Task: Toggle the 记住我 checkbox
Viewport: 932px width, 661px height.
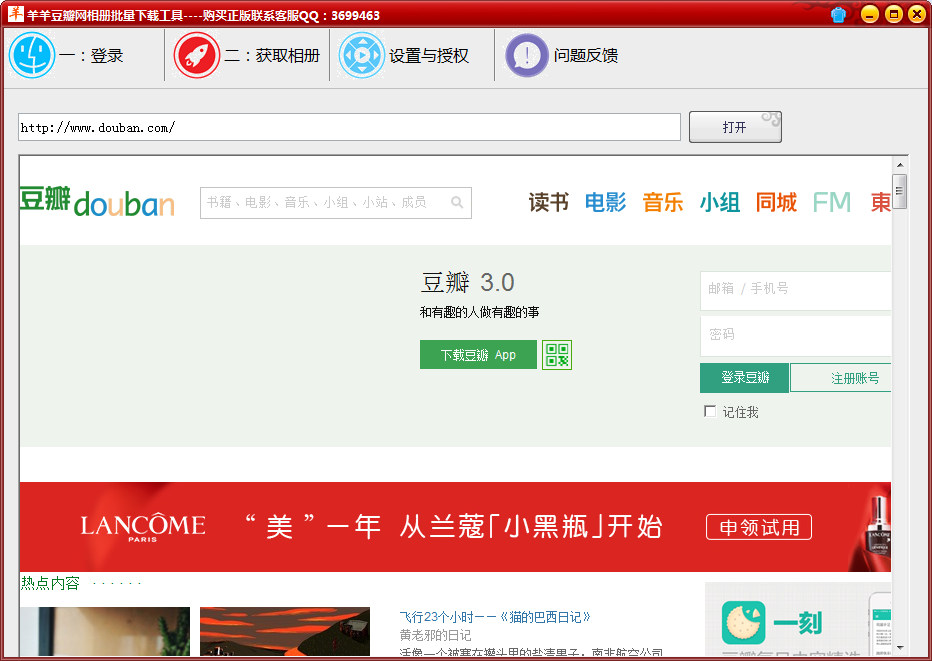Action: (710, 411)
